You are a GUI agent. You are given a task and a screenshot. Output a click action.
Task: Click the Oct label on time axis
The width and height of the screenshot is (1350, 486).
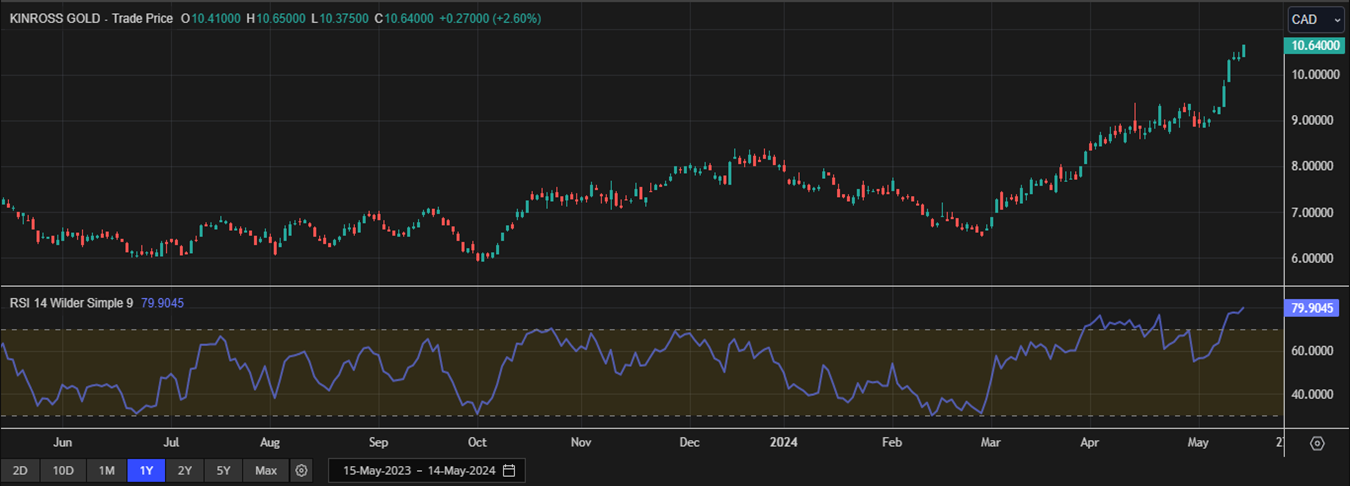477,441
